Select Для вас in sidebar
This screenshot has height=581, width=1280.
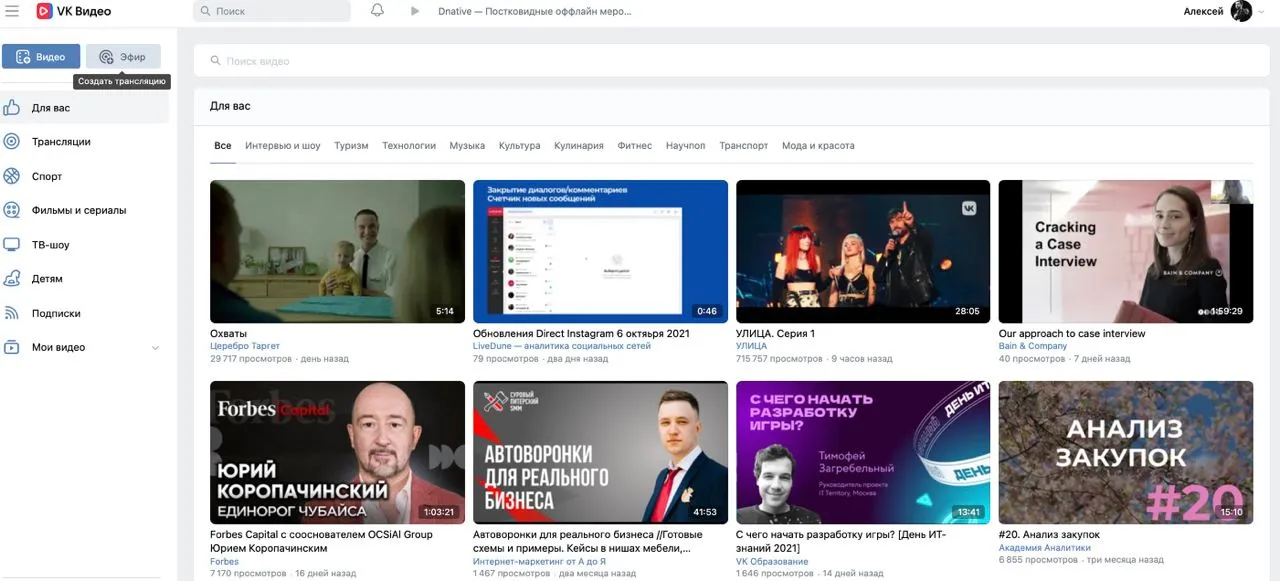coord(85,108)
